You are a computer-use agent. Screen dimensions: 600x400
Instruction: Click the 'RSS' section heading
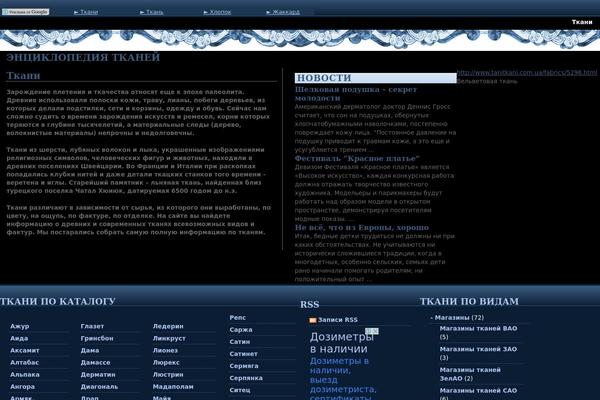point(310,305)
